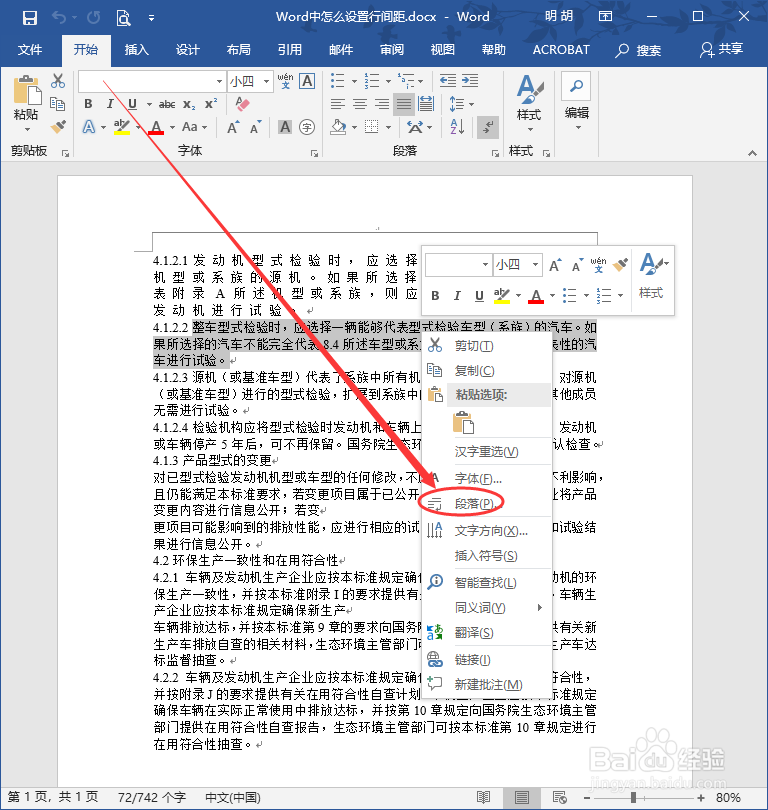
Task: Align text right in ribbon
Action: [x=382, y=104]
